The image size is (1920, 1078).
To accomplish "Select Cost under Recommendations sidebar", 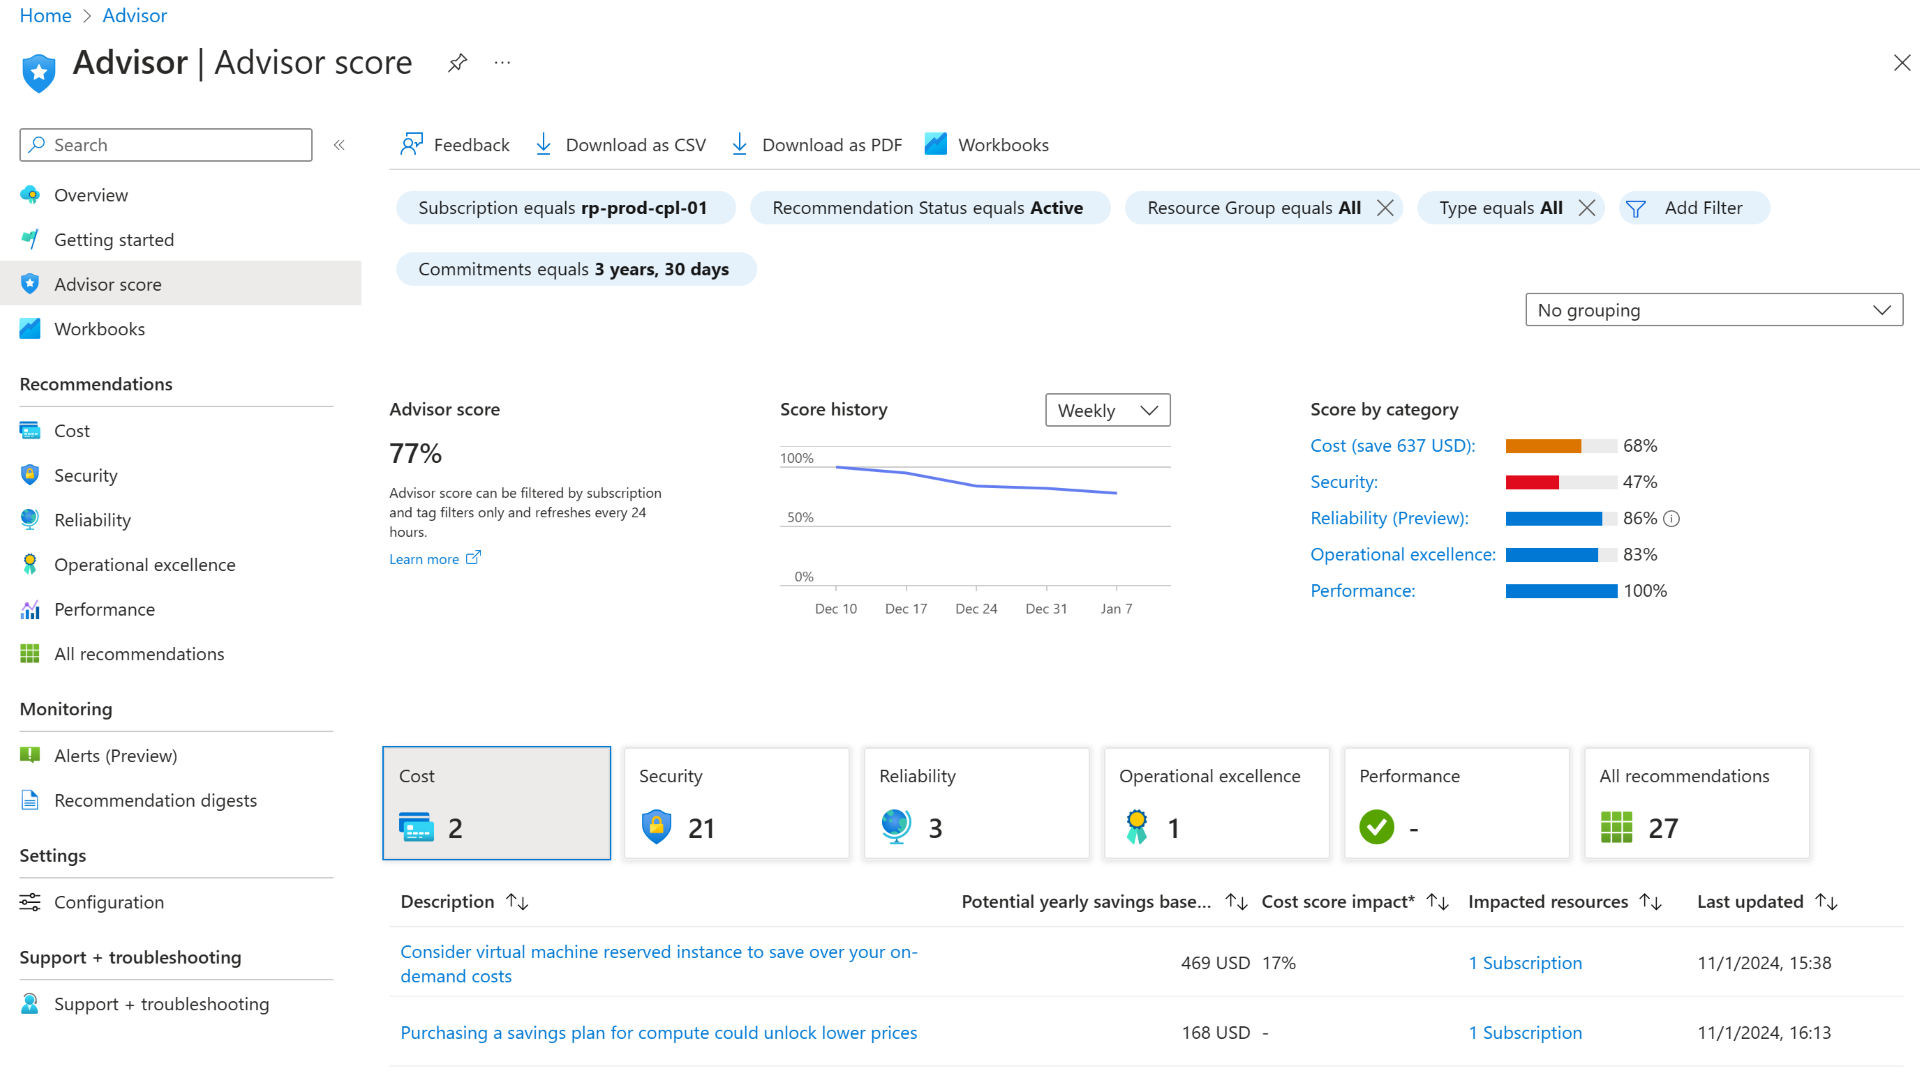I will 70,430.
